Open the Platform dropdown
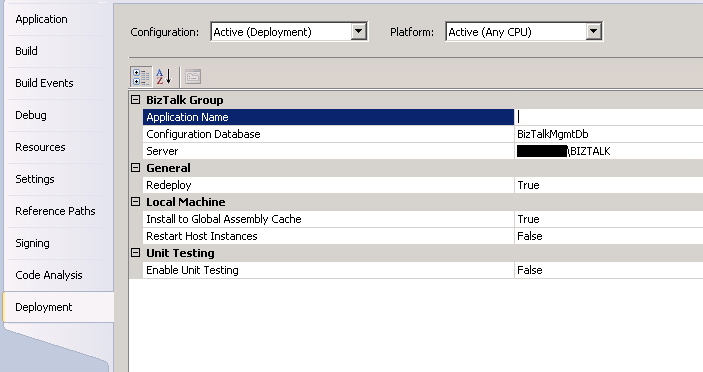 pos(594,31)
